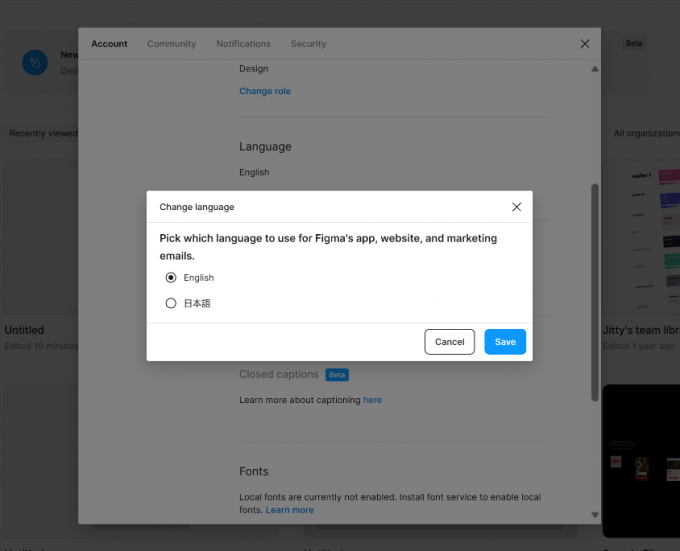Cancel the Change language dialog
This screenshot has width=680, height=551.
tap(449, 342)
